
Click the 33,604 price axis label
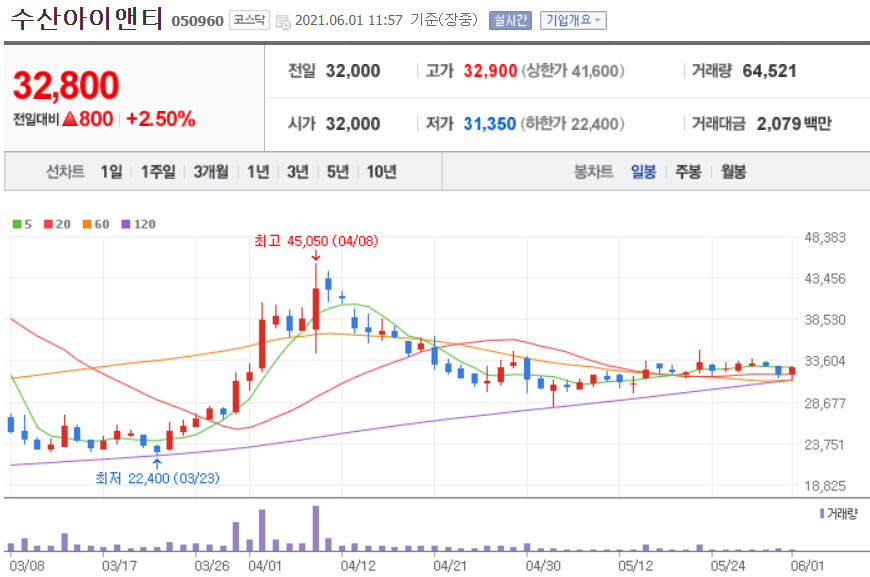pos(825,361)
